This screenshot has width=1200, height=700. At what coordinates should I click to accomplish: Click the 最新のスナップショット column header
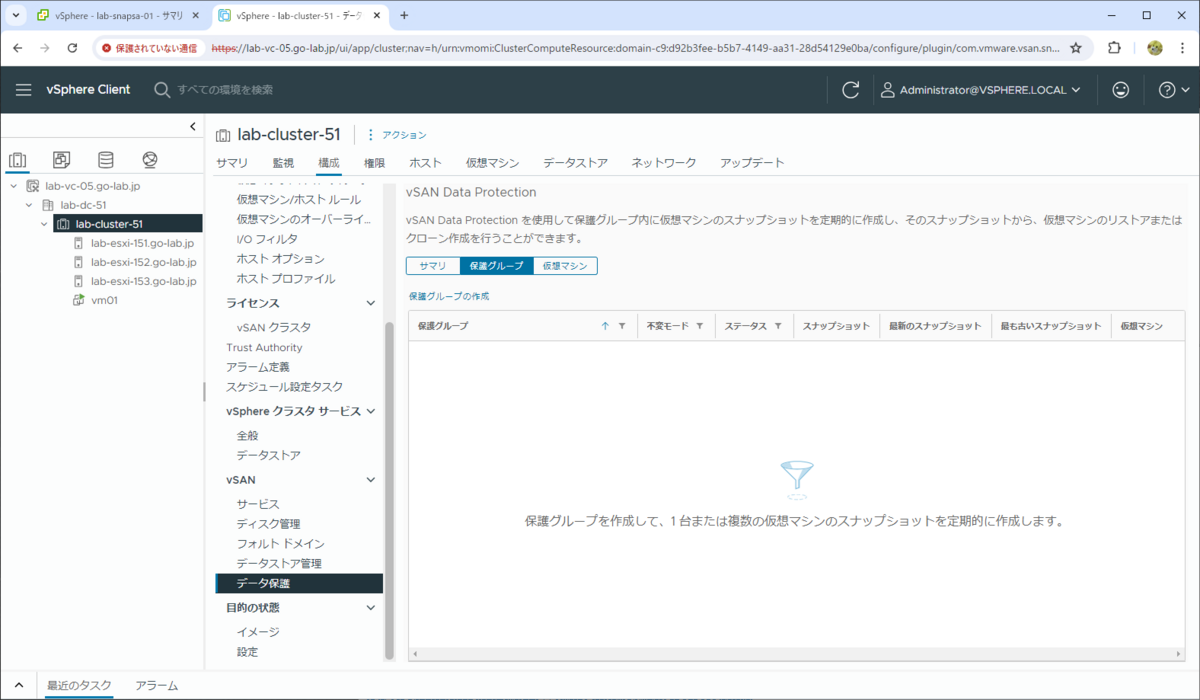pyautogui.click(x=935, y=326)
